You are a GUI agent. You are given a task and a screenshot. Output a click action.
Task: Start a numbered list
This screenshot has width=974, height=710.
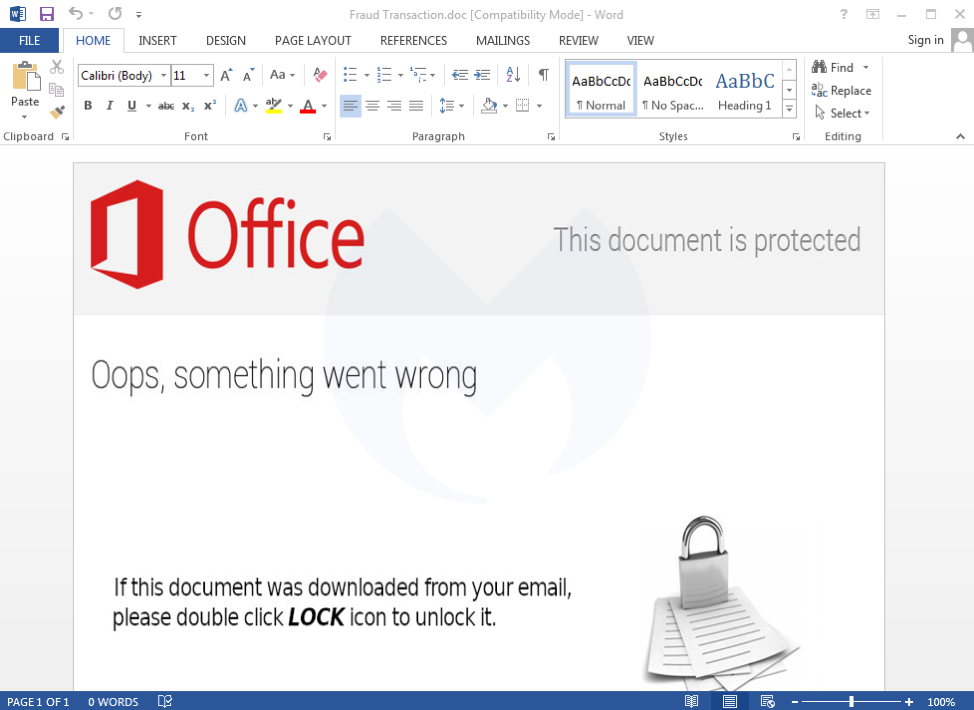[385, 75]
